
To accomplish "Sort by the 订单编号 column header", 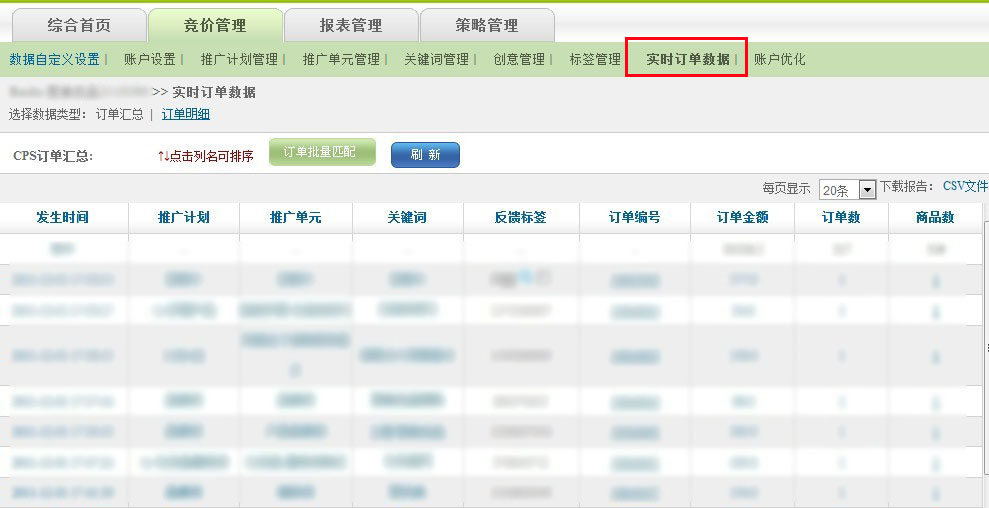I will pyautogui.click(x=634, y=217).
